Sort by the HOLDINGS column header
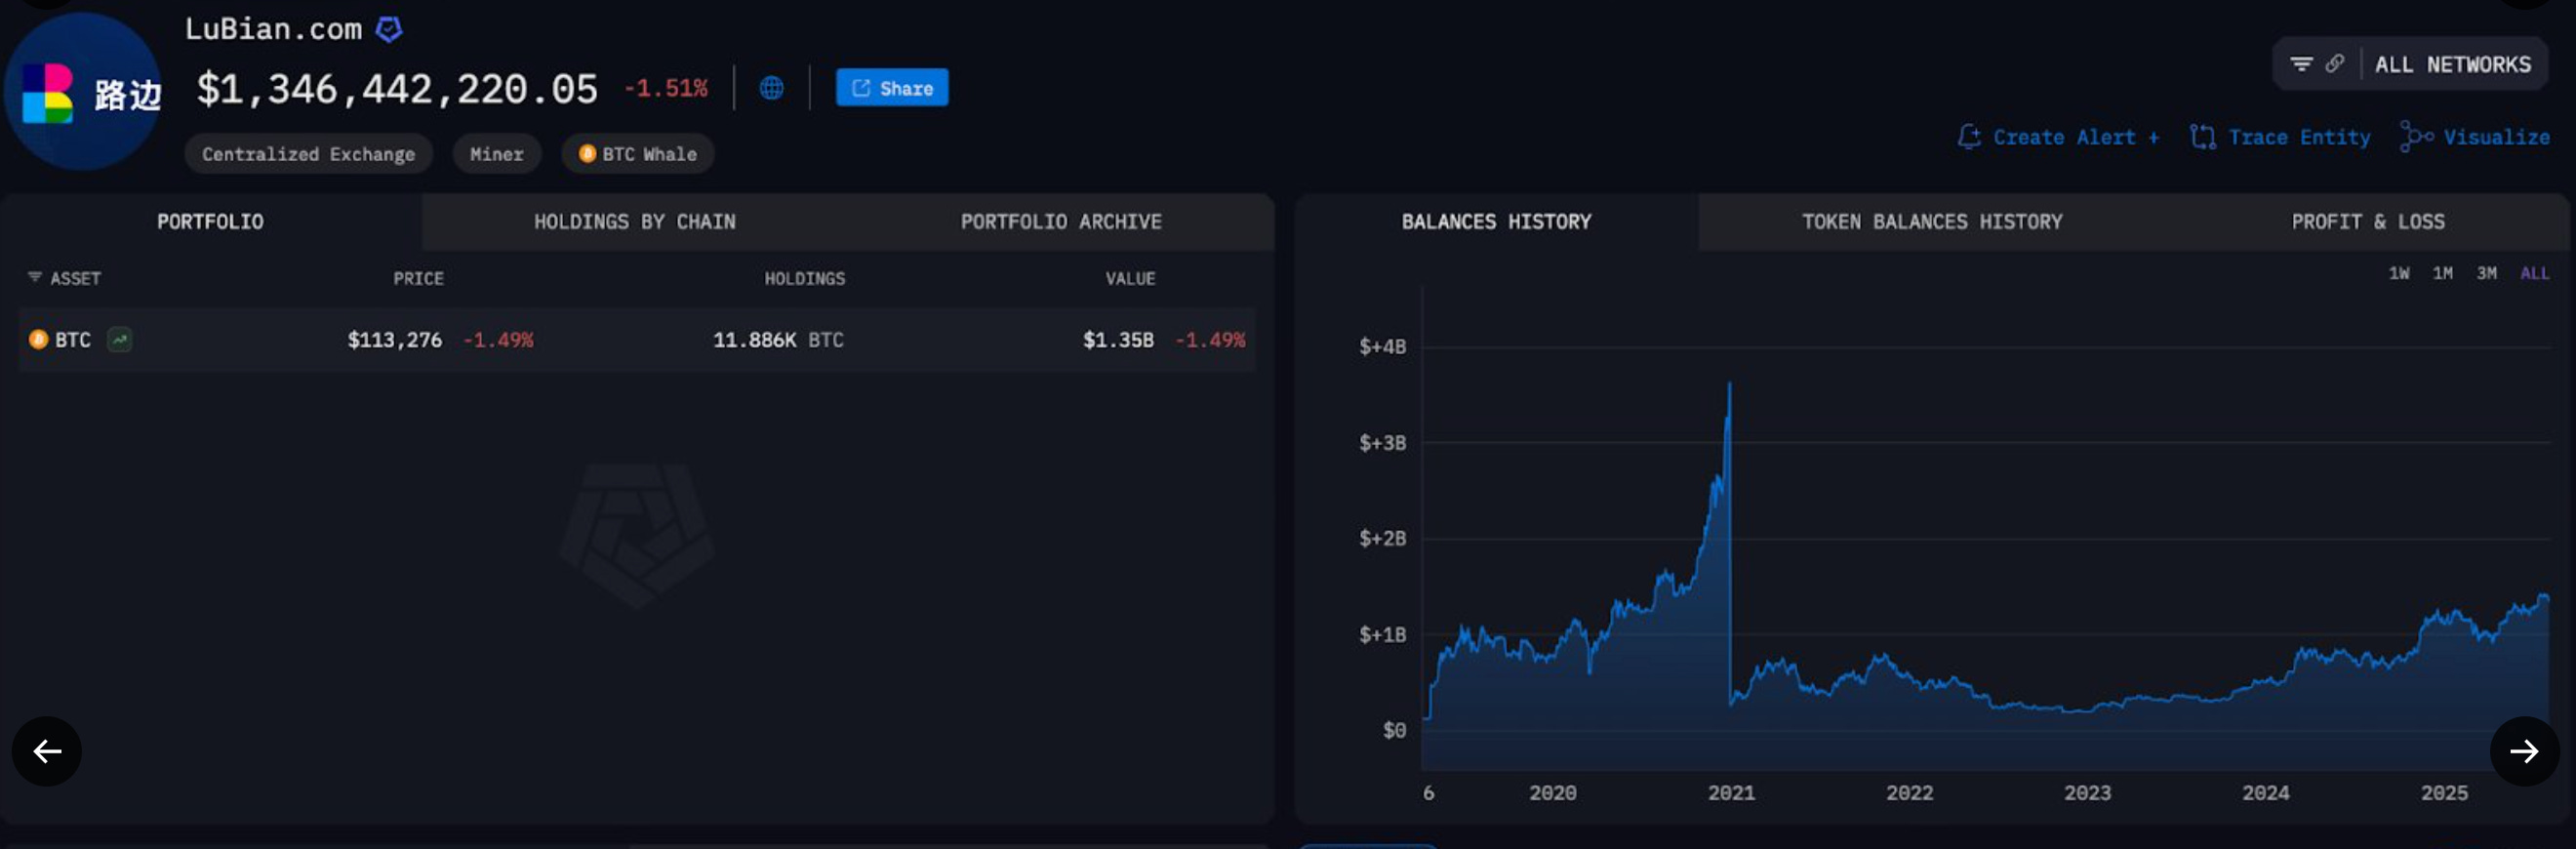This screenshot has width=2576, height=849. (805, 279)
